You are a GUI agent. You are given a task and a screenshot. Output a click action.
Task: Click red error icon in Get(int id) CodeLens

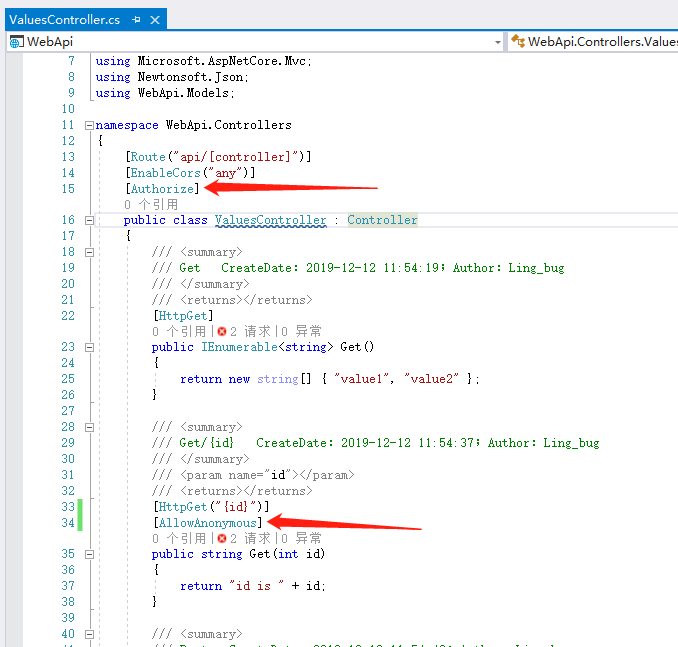pos(222,538)
